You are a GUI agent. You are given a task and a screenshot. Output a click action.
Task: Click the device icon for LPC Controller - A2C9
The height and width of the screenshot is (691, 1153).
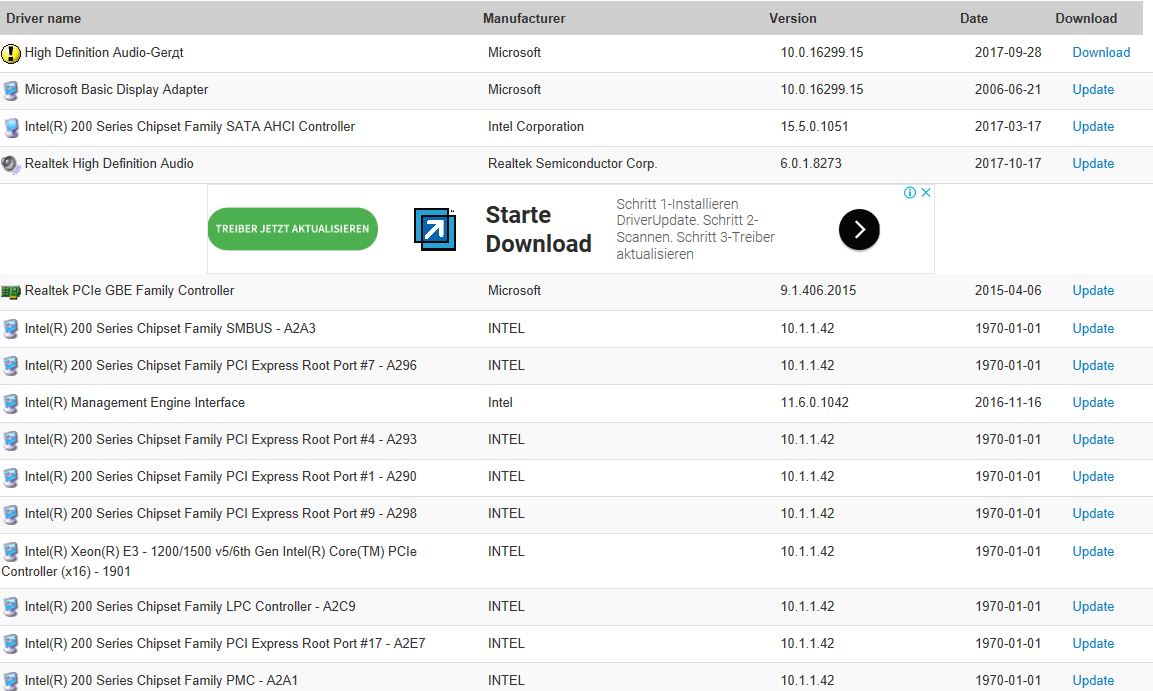pyautogui.click(x=11, y=607)
